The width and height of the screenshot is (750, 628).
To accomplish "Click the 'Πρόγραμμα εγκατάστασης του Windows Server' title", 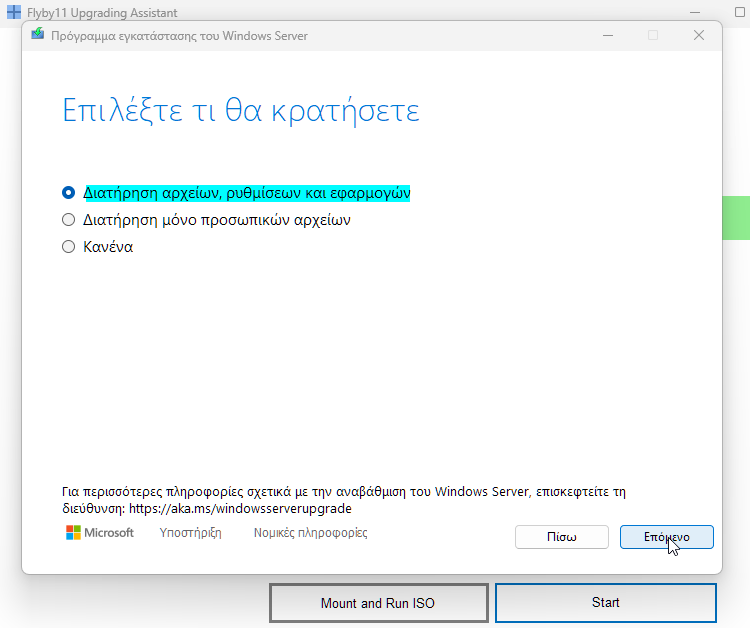I will [179, 36].
